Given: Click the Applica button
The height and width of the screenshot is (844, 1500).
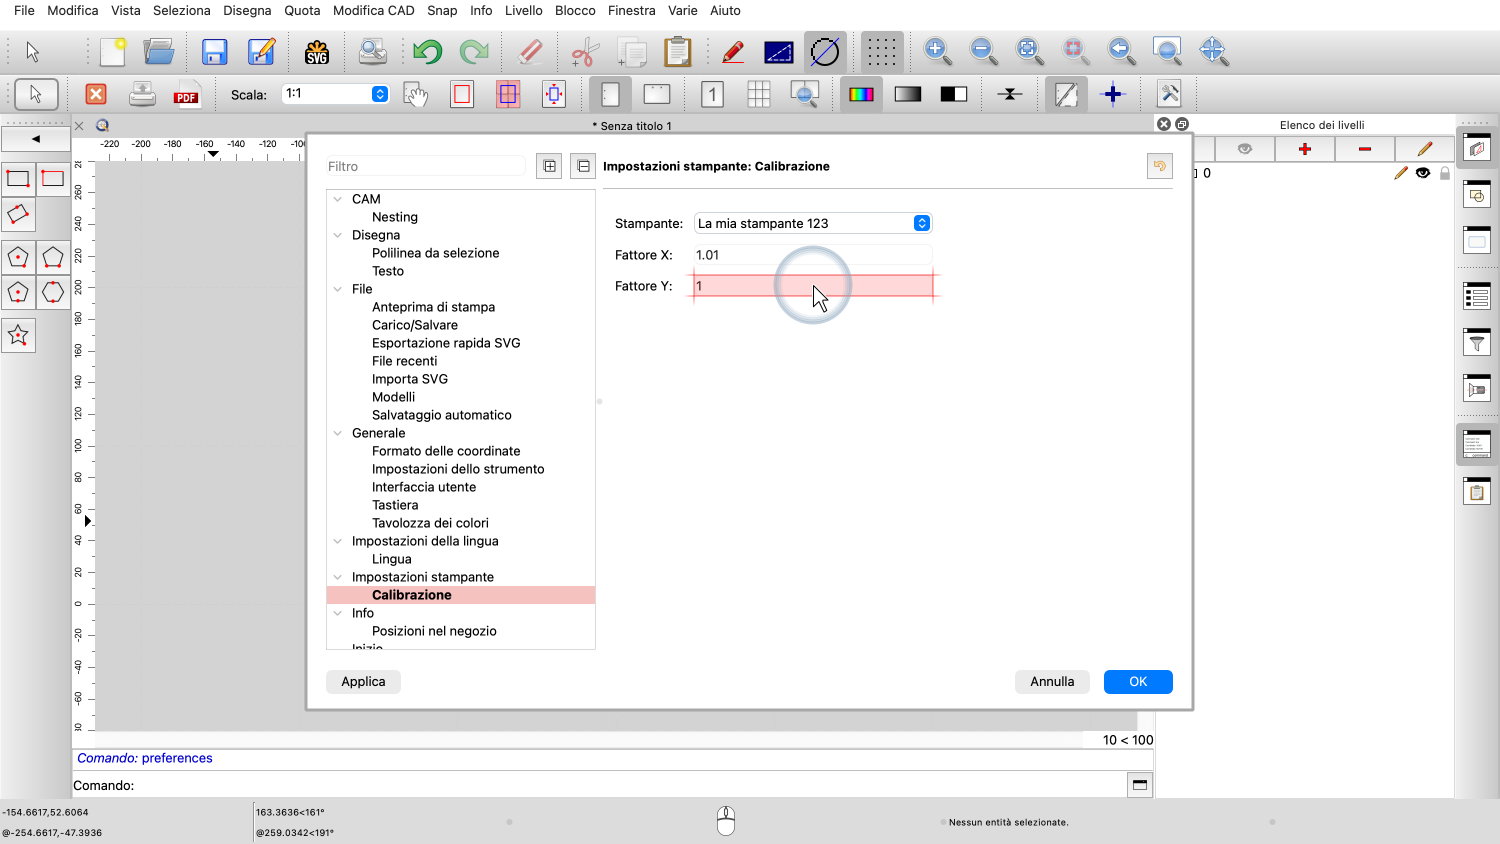Looking at the screenshot, I should tap(363, 682).
